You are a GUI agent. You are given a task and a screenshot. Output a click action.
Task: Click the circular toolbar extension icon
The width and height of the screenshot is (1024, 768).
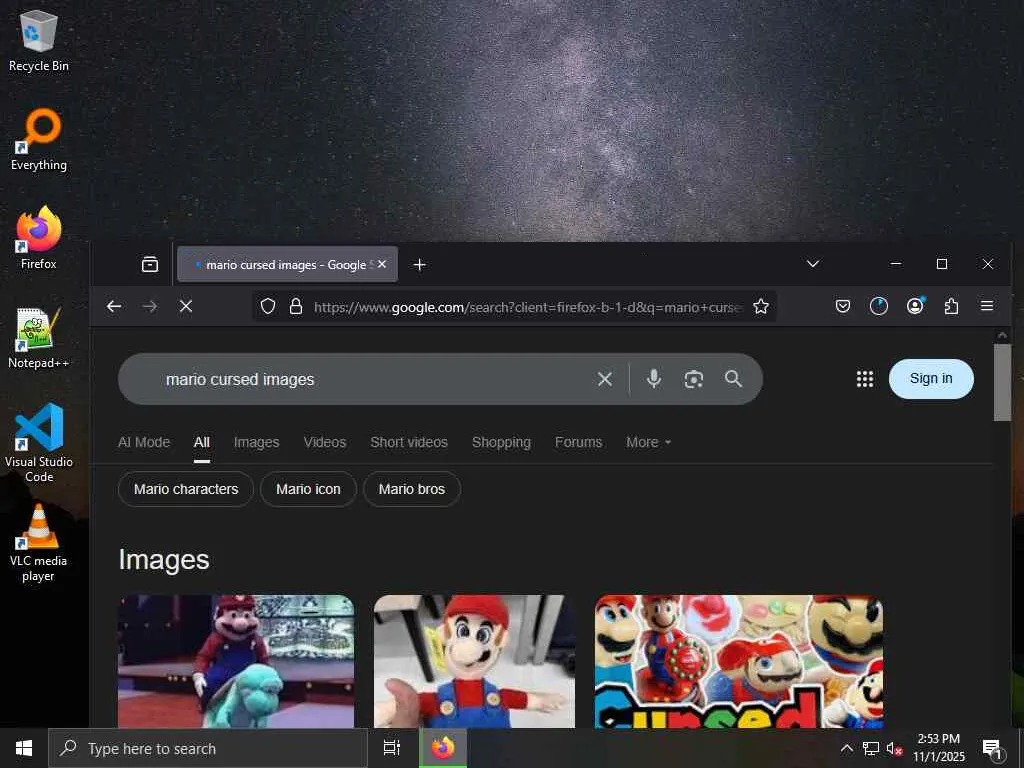[879, 306]
